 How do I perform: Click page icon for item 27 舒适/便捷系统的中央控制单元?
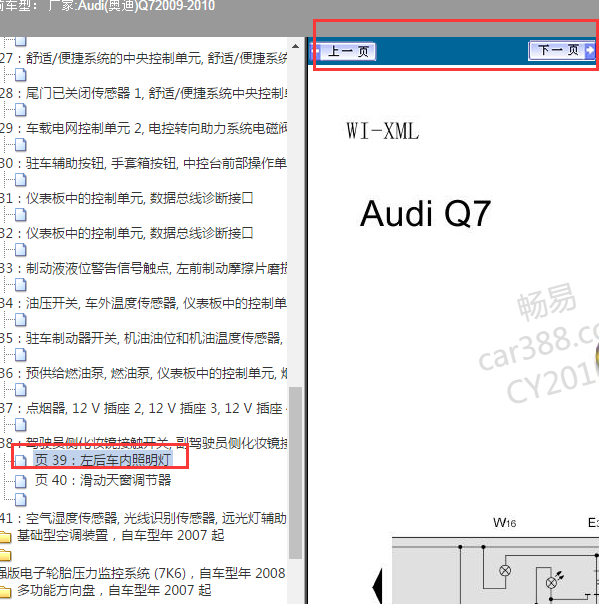click(20, 40)
